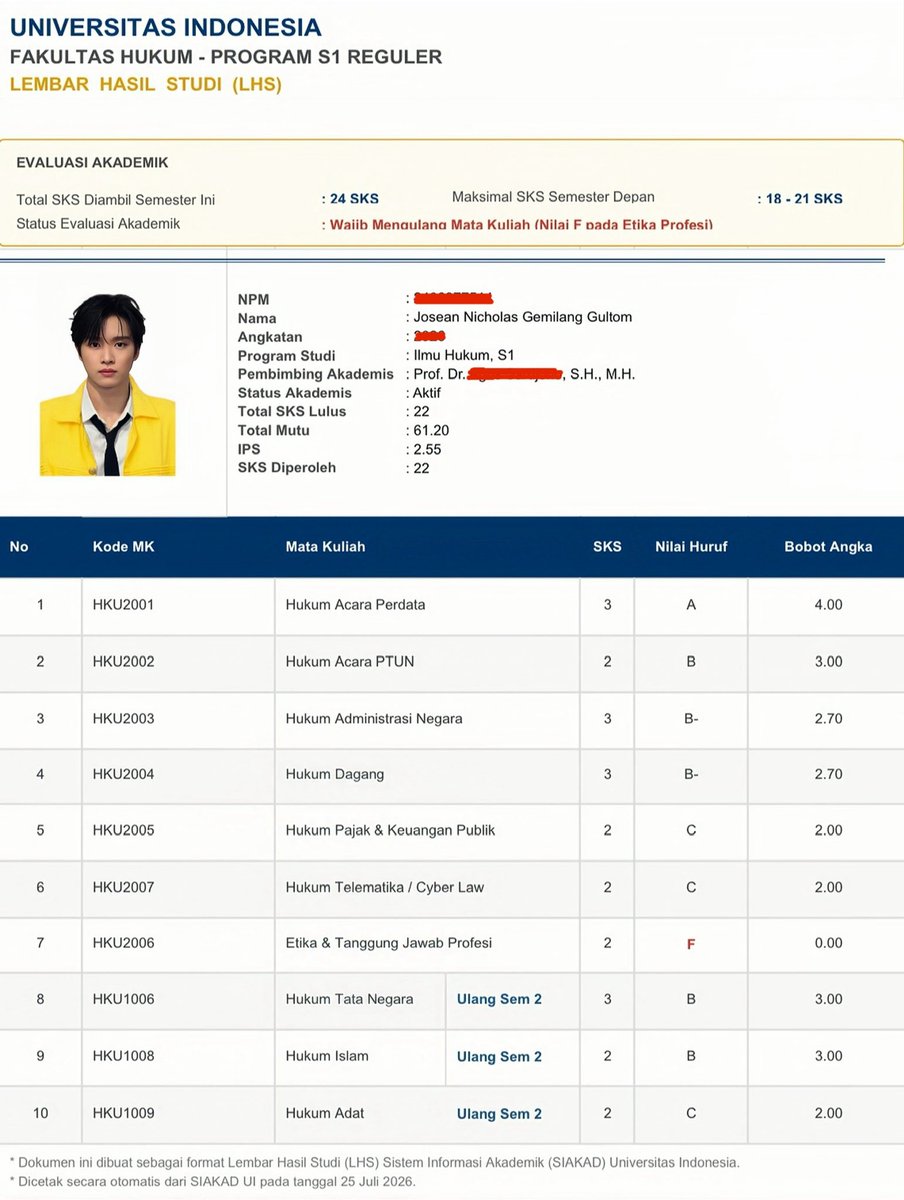Click the IPS value '2.55'
This screenshot has height=1200, width=904.
427,449
